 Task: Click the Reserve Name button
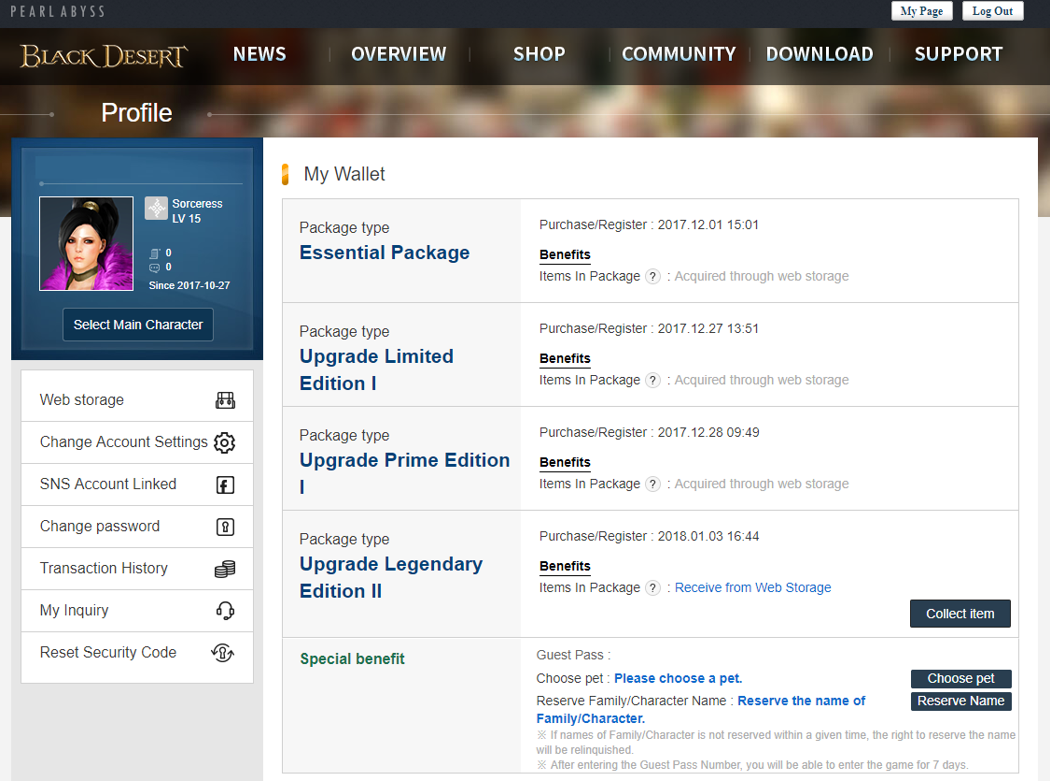[960, 701]
